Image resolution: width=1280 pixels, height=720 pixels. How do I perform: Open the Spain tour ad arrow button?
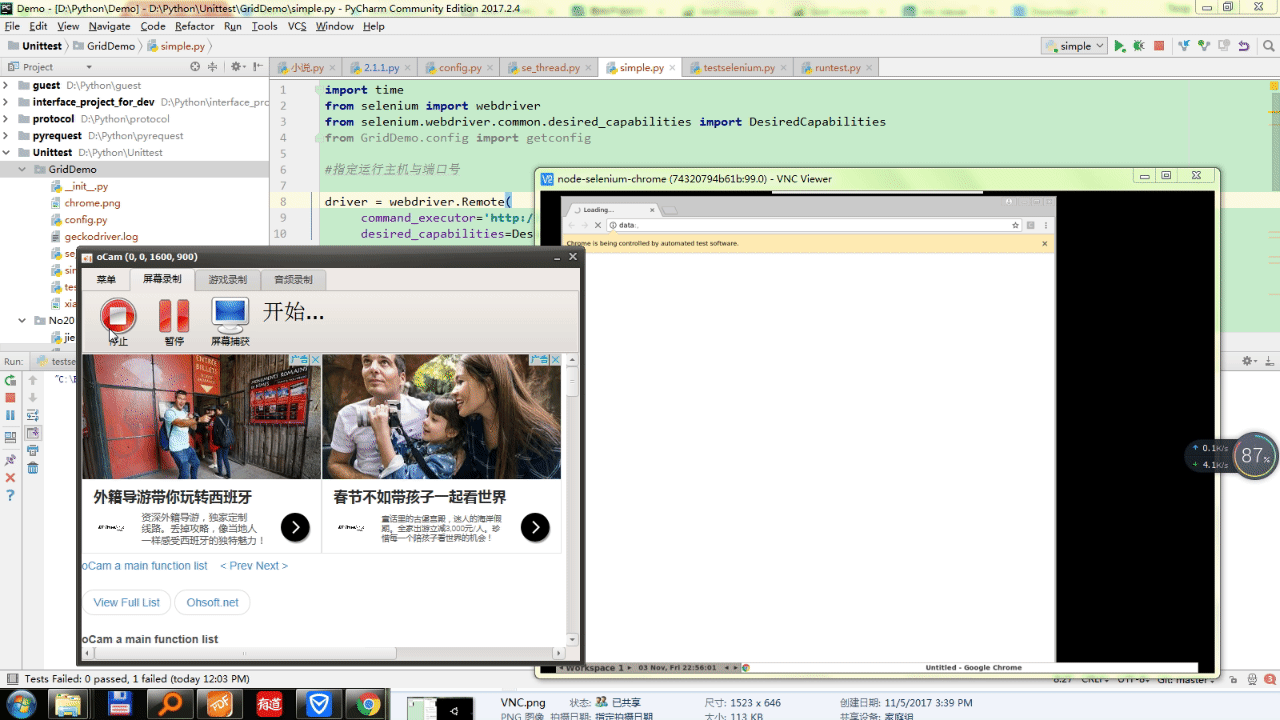click(x=295, y=527)
